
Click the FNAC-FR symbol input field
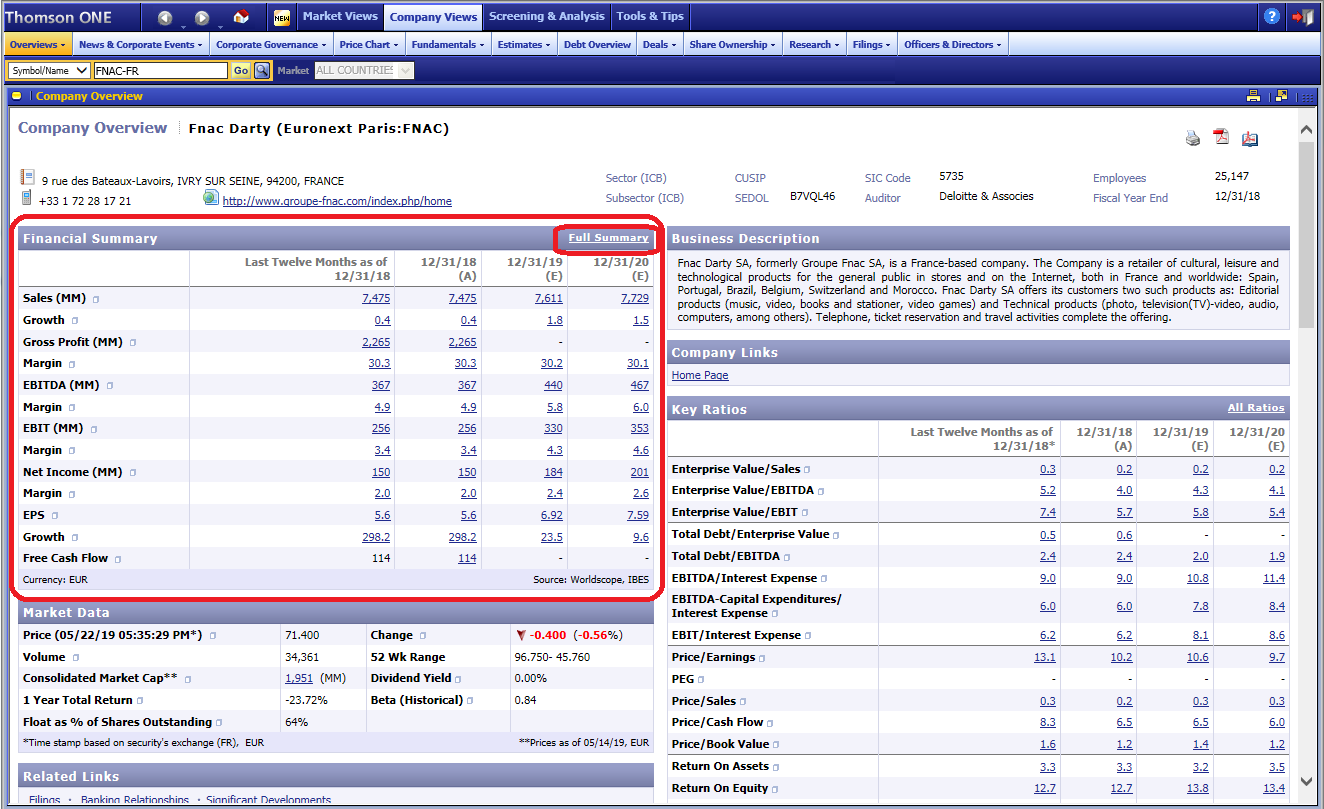pyautogui.click(x=160, y=70)
